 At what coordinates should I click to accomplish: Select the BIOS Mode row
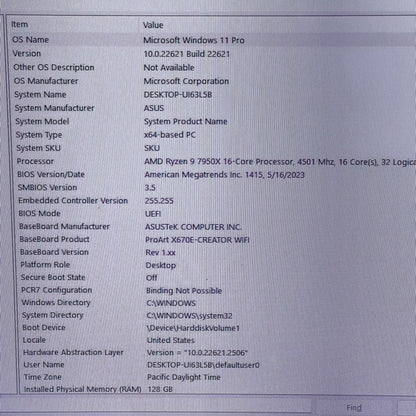(213, 213)
